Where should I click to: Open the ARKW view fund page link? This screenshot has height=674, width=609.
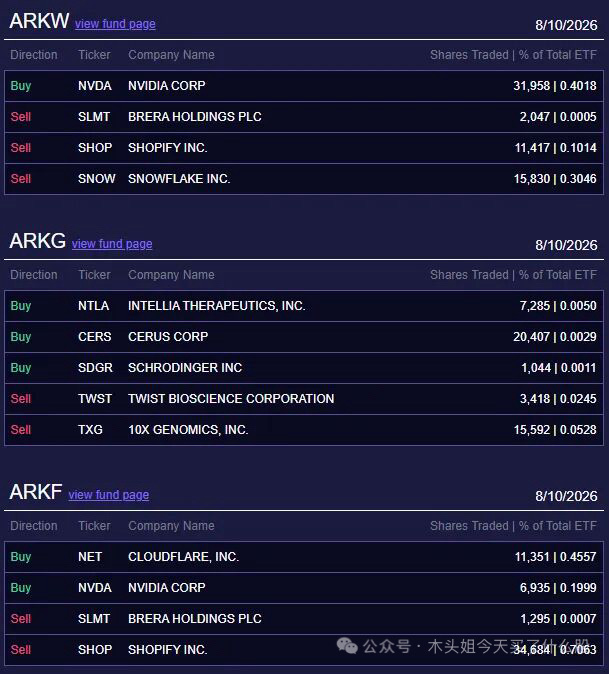pyautogui.click(x=115, y=24)
